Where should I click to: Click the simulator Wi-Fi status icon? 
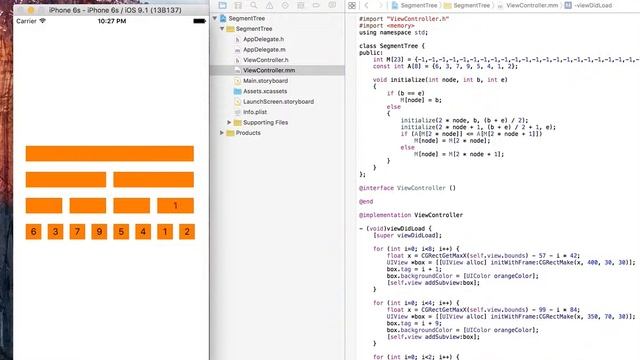click(42, 21)
